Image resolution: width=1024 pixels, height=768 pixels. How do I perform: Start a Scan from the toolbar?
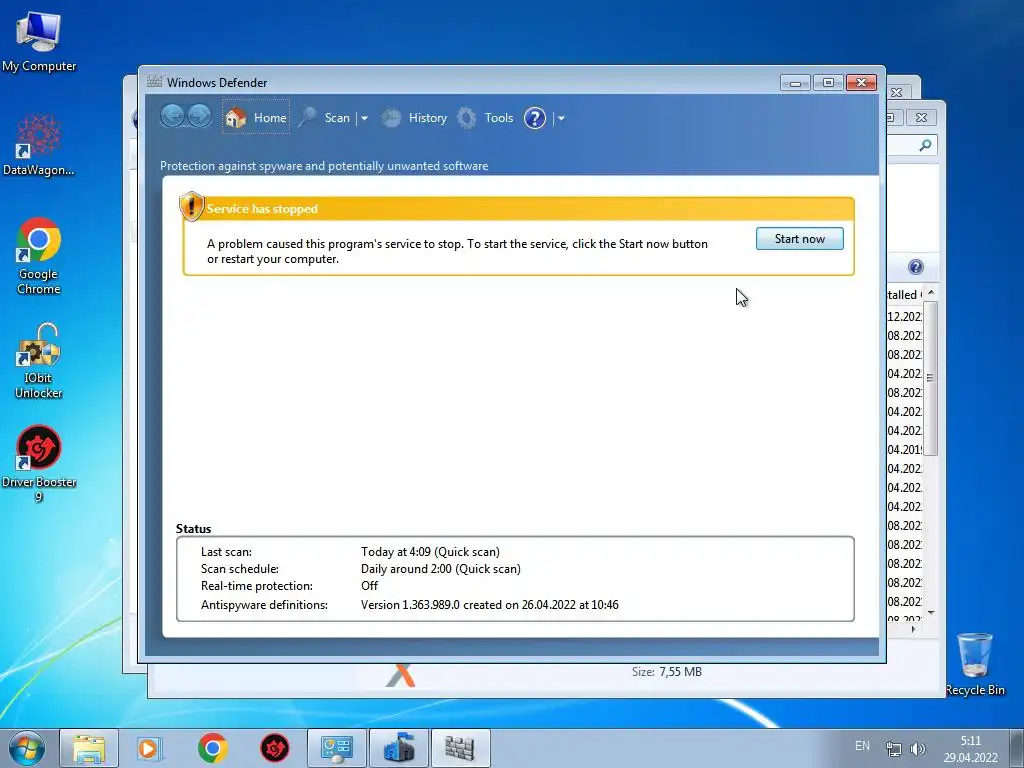(x=325, y=118)
